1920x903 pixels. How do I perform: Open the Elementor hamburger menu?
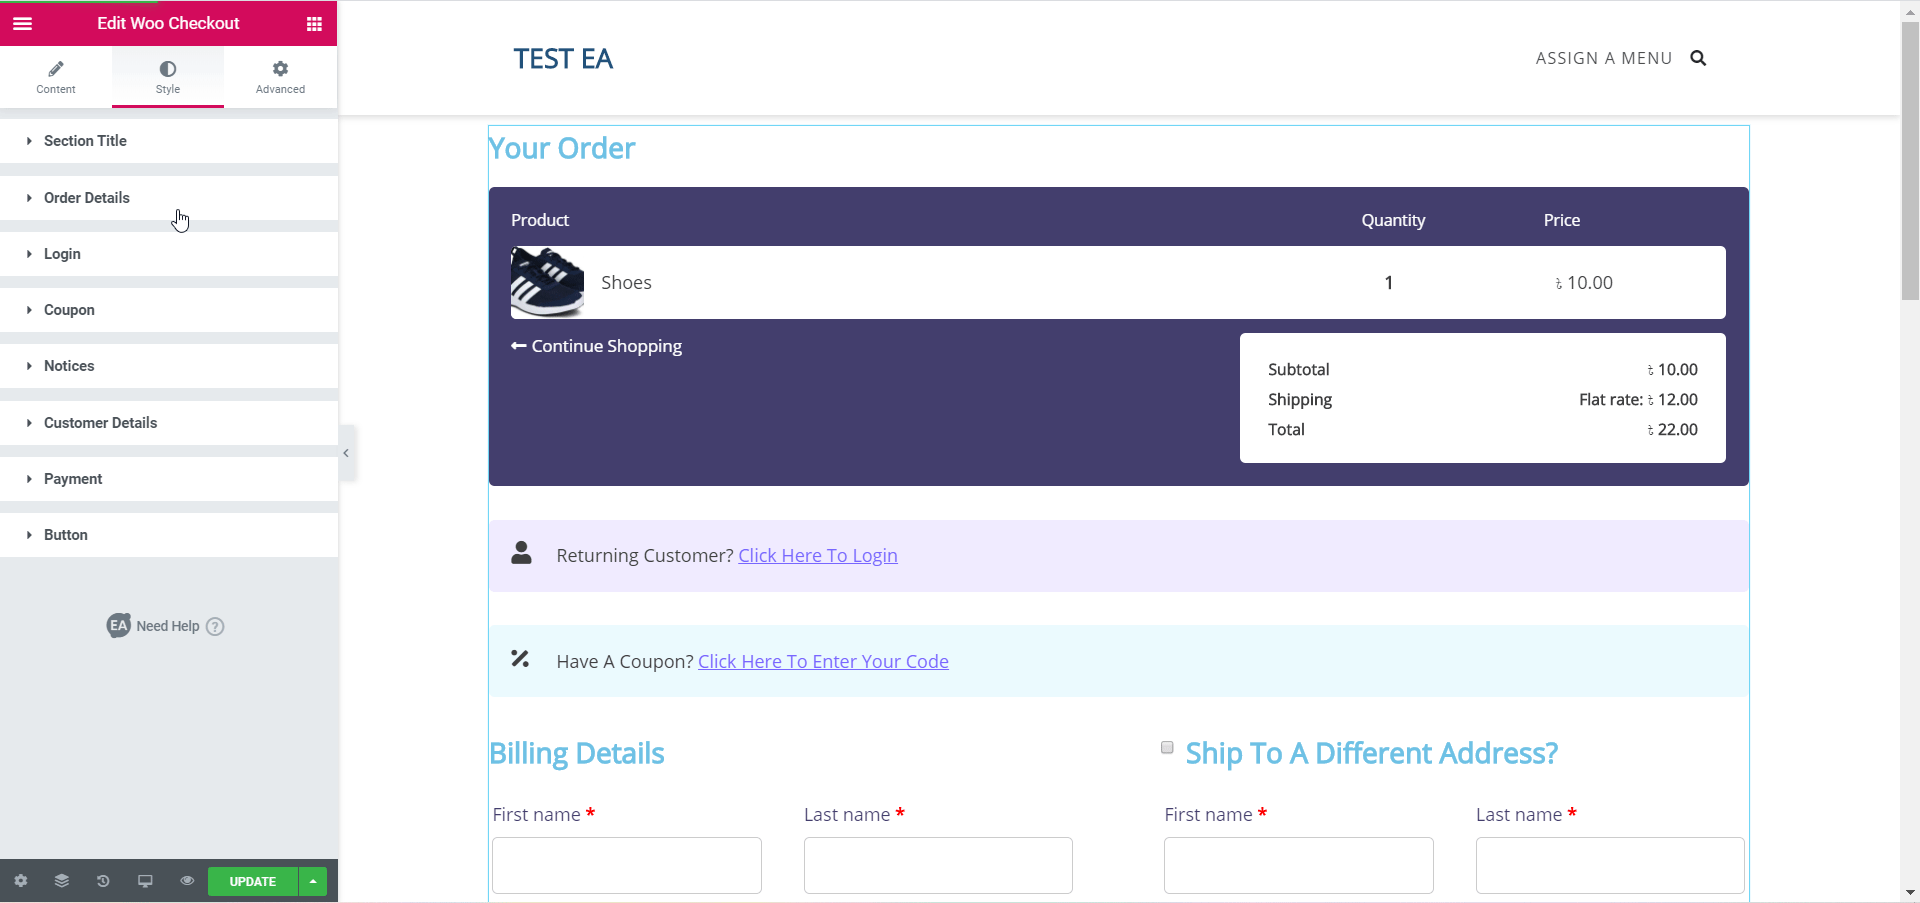(x=22, y=23)
